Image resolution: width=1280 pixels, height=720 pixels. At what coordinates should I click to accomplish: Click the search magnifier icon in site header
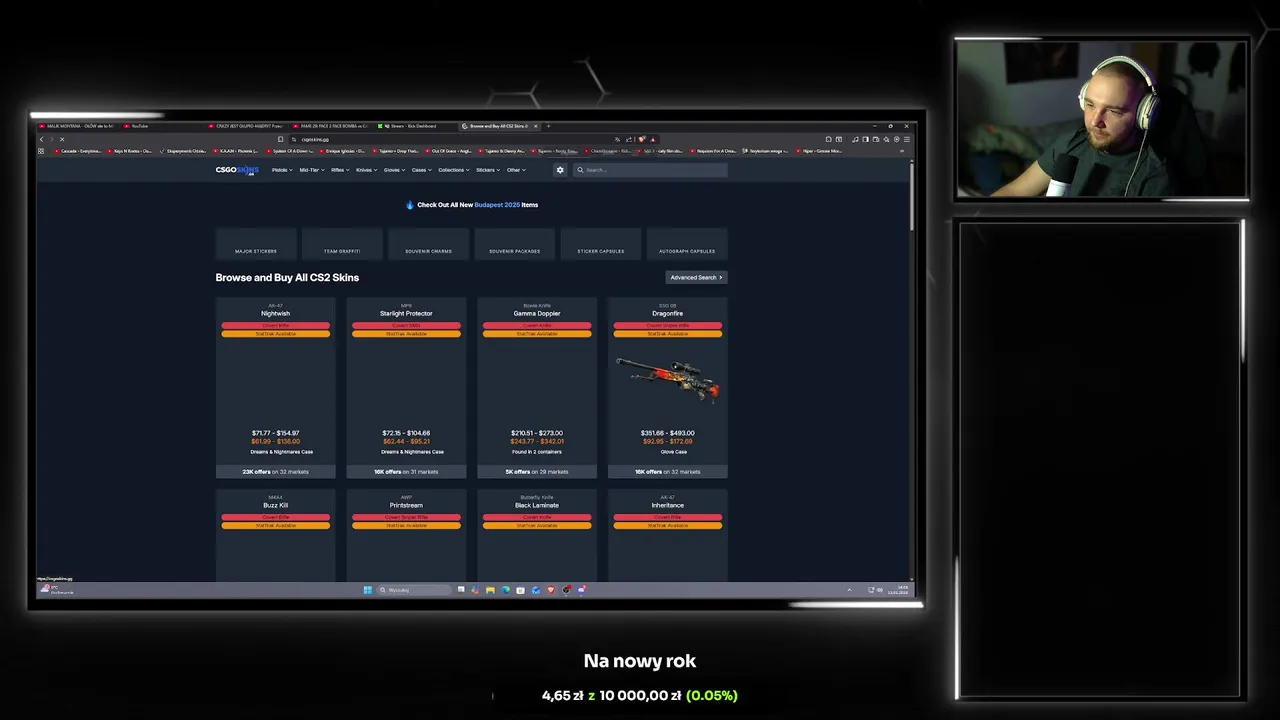pos(580,170)
